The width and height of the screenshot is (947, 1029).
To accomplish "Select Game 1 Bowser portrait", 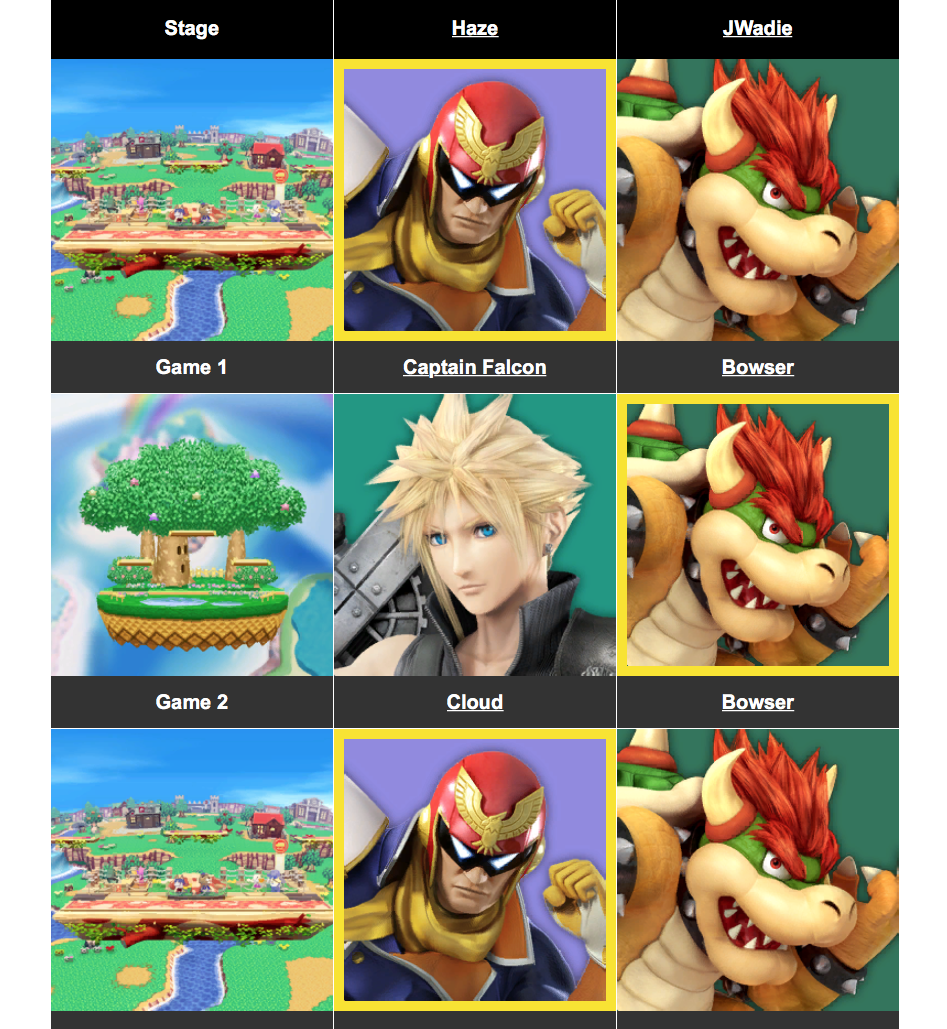I will coord(757,200).
